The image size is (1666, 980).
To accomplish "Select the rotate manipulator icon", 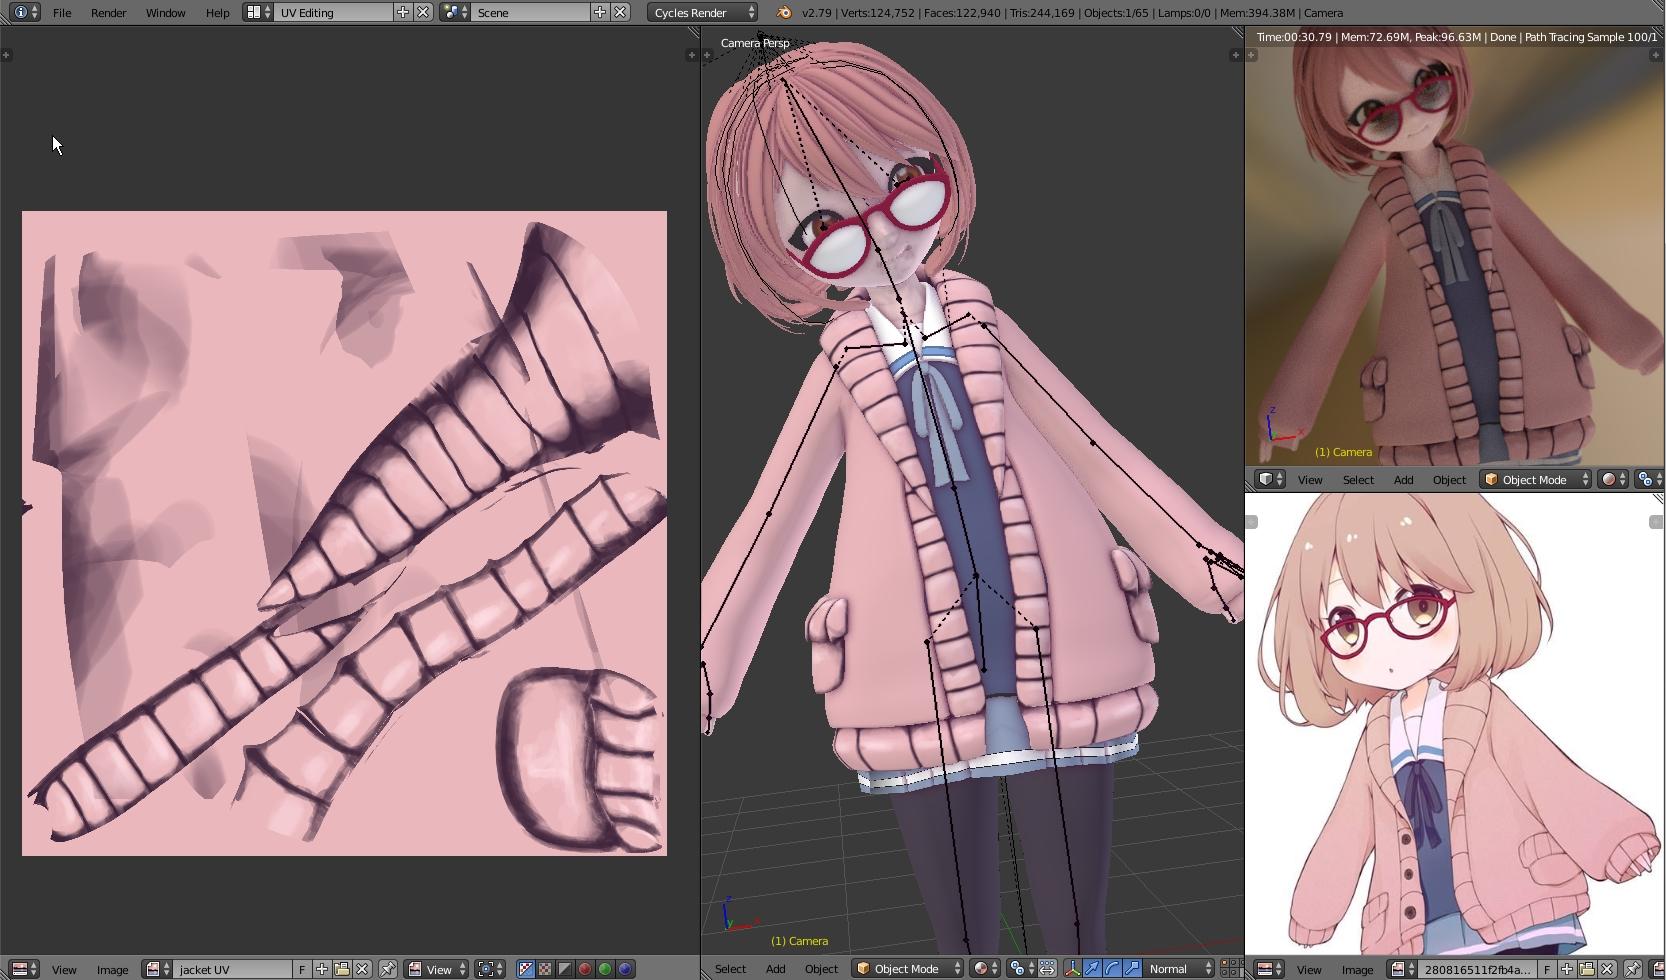I will [x=1112, y=968].
